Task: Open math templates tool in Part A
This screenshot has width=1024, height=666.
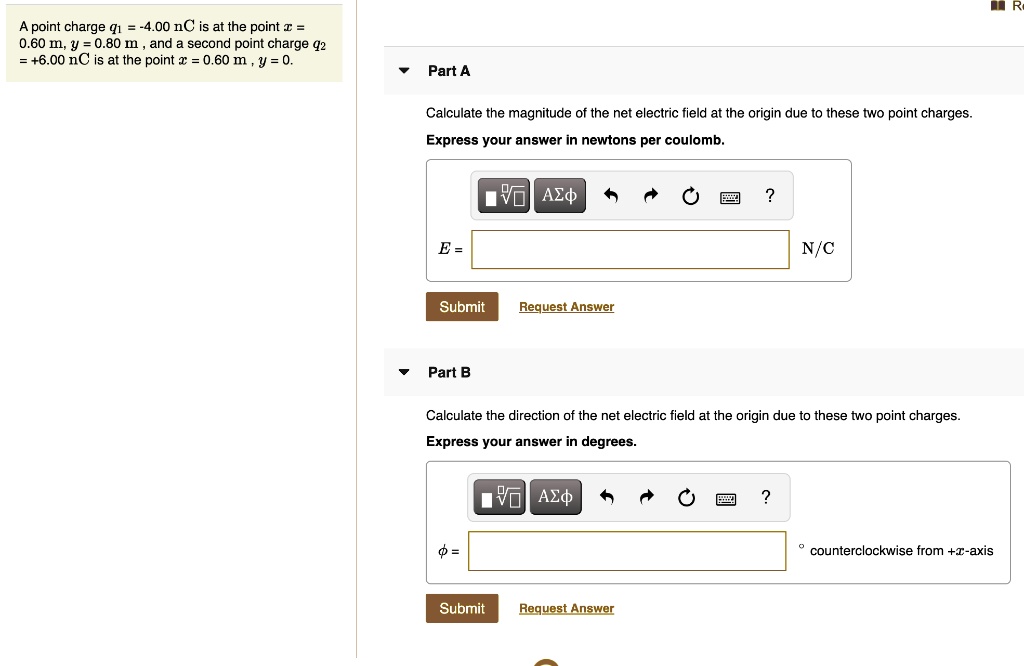Action: 504,195
